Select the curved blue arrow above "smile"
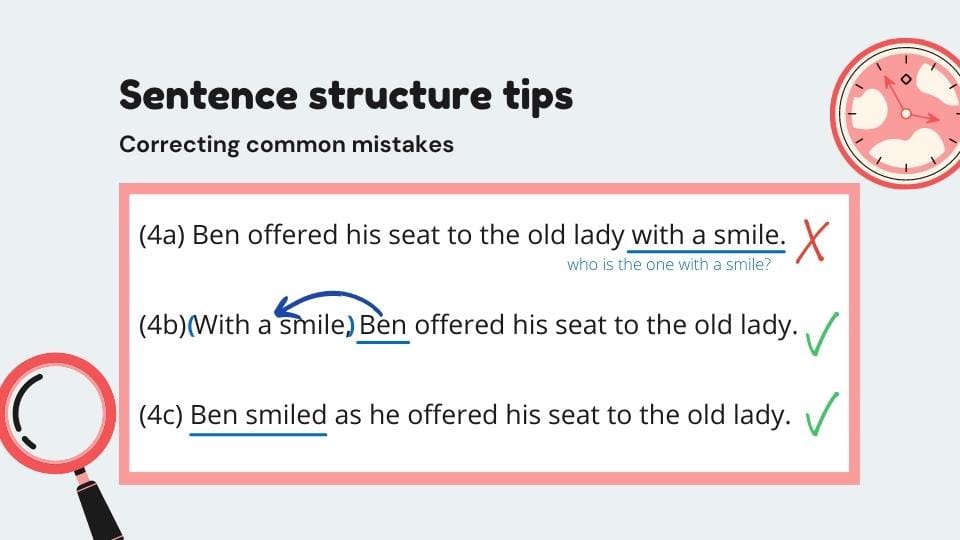 tap(328, 300)
